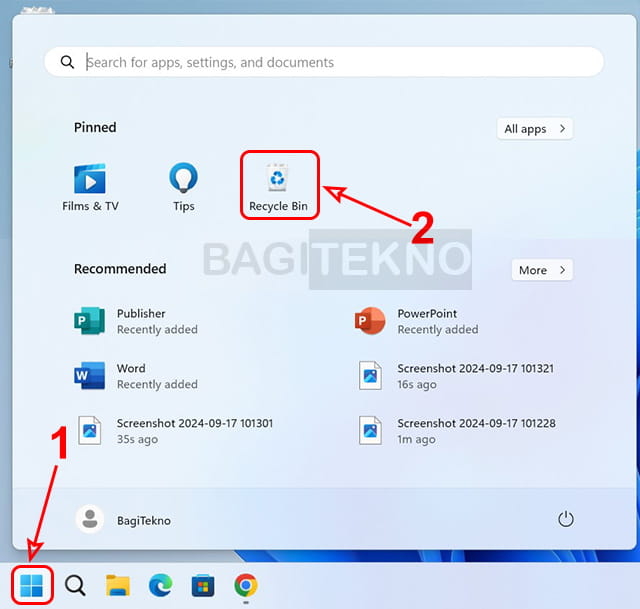Click the search magnifier in the Start search box
Image resolution: width=640 pixels, height=609 pixels.
(67, 62)
